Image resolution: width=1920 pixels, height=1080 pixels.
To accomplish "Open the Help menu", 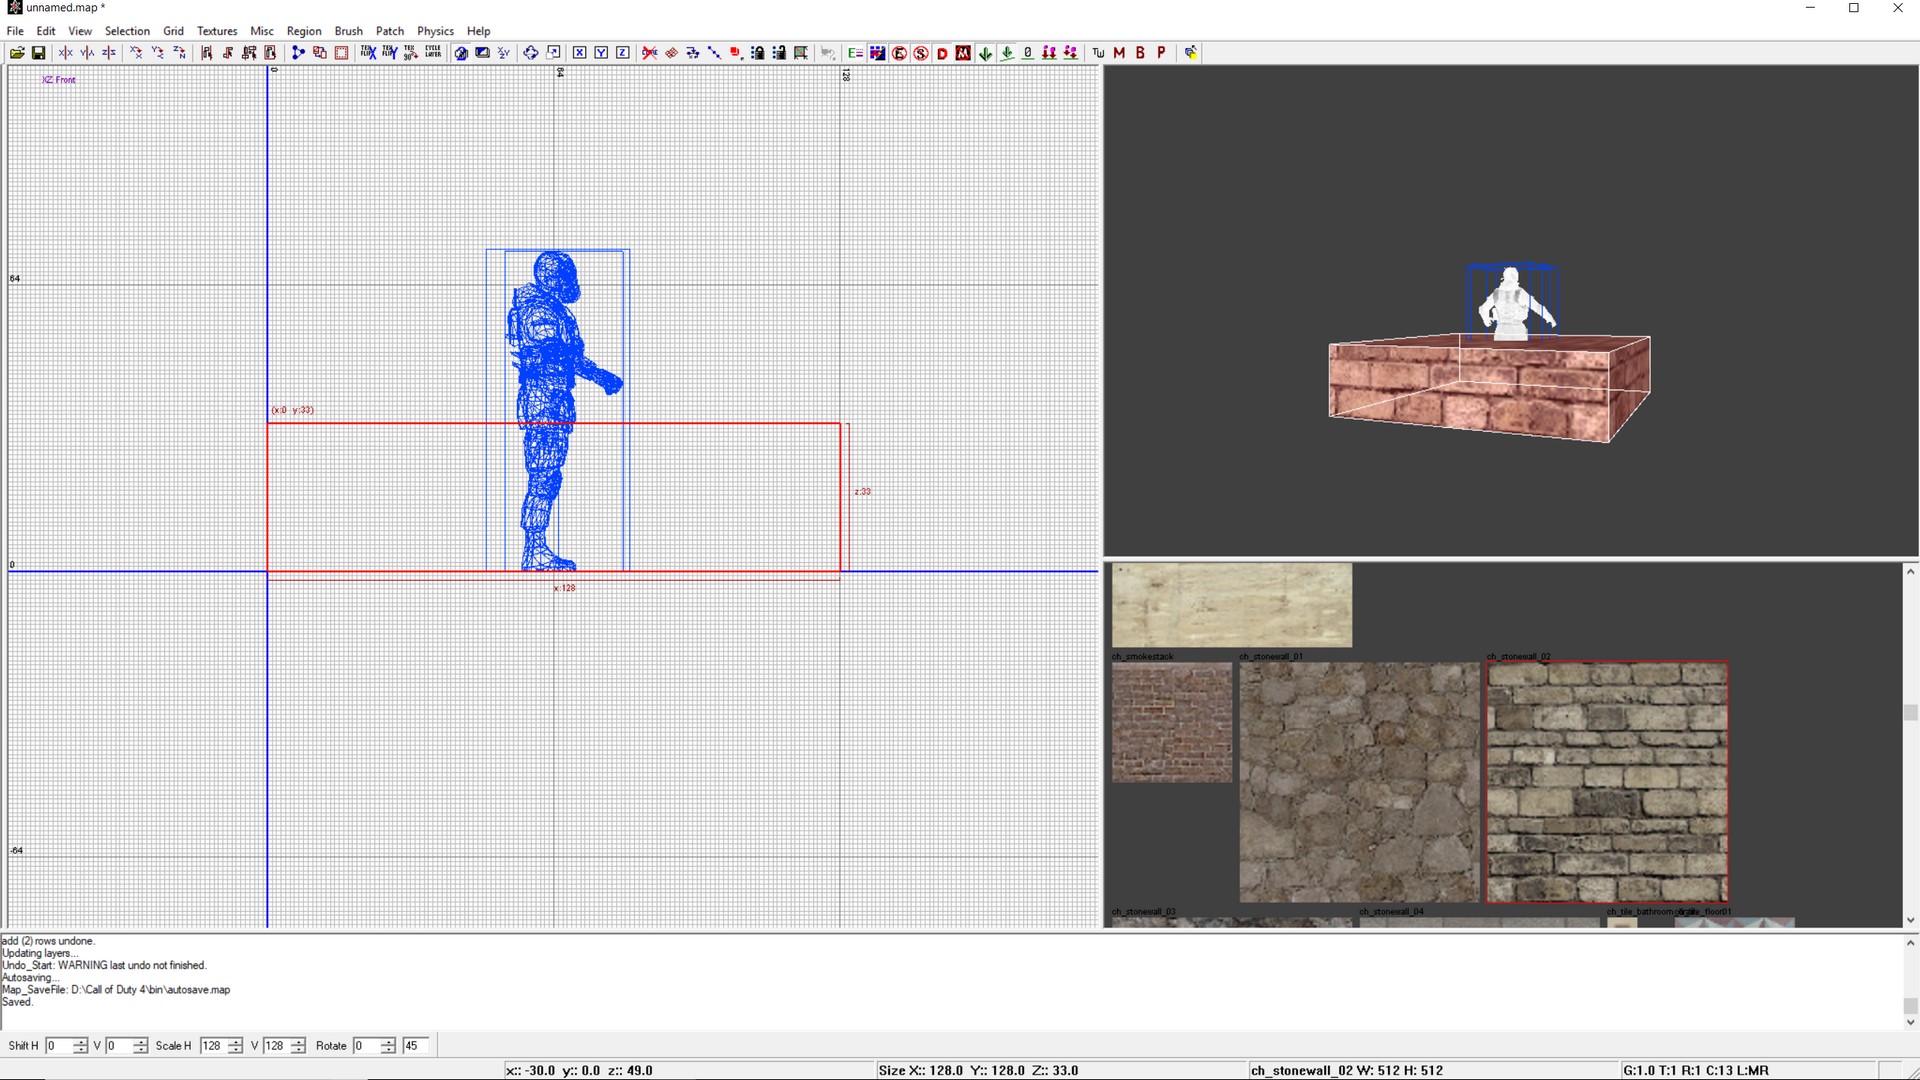I will 478,31.
